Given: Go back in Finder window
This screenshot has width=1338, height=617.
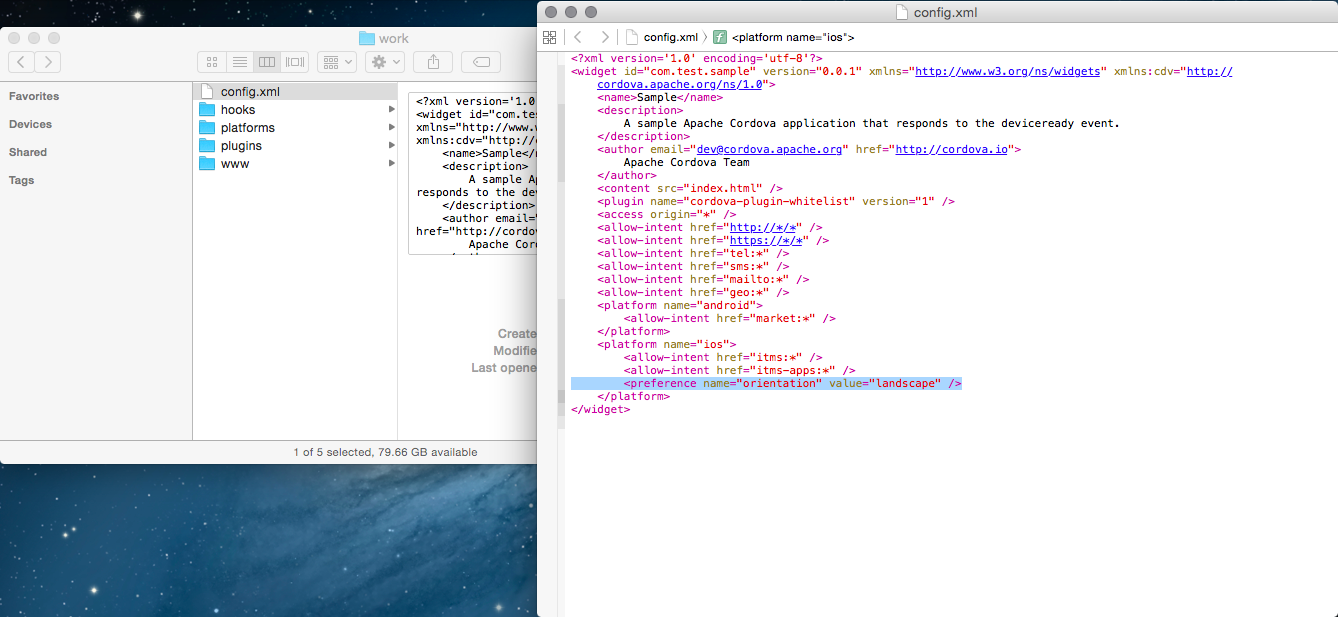Looking at the screenshot, I should (21, 62).
